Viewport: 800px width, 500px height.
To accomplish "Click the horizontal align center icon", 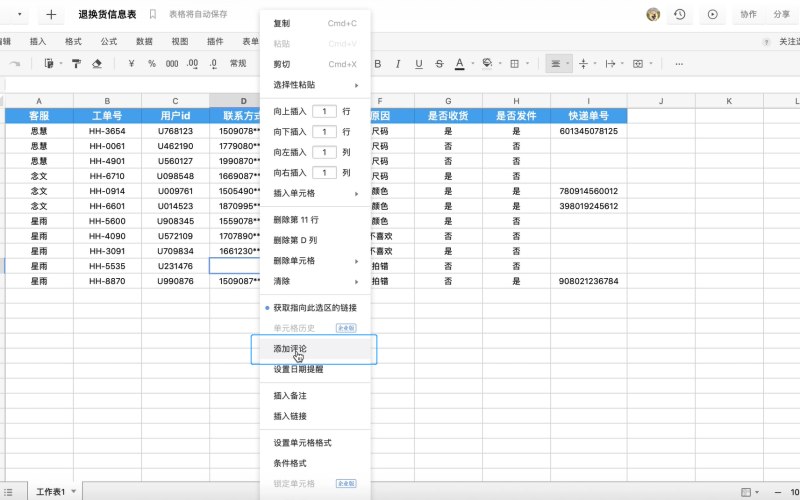I will click(x=556, y=64).
